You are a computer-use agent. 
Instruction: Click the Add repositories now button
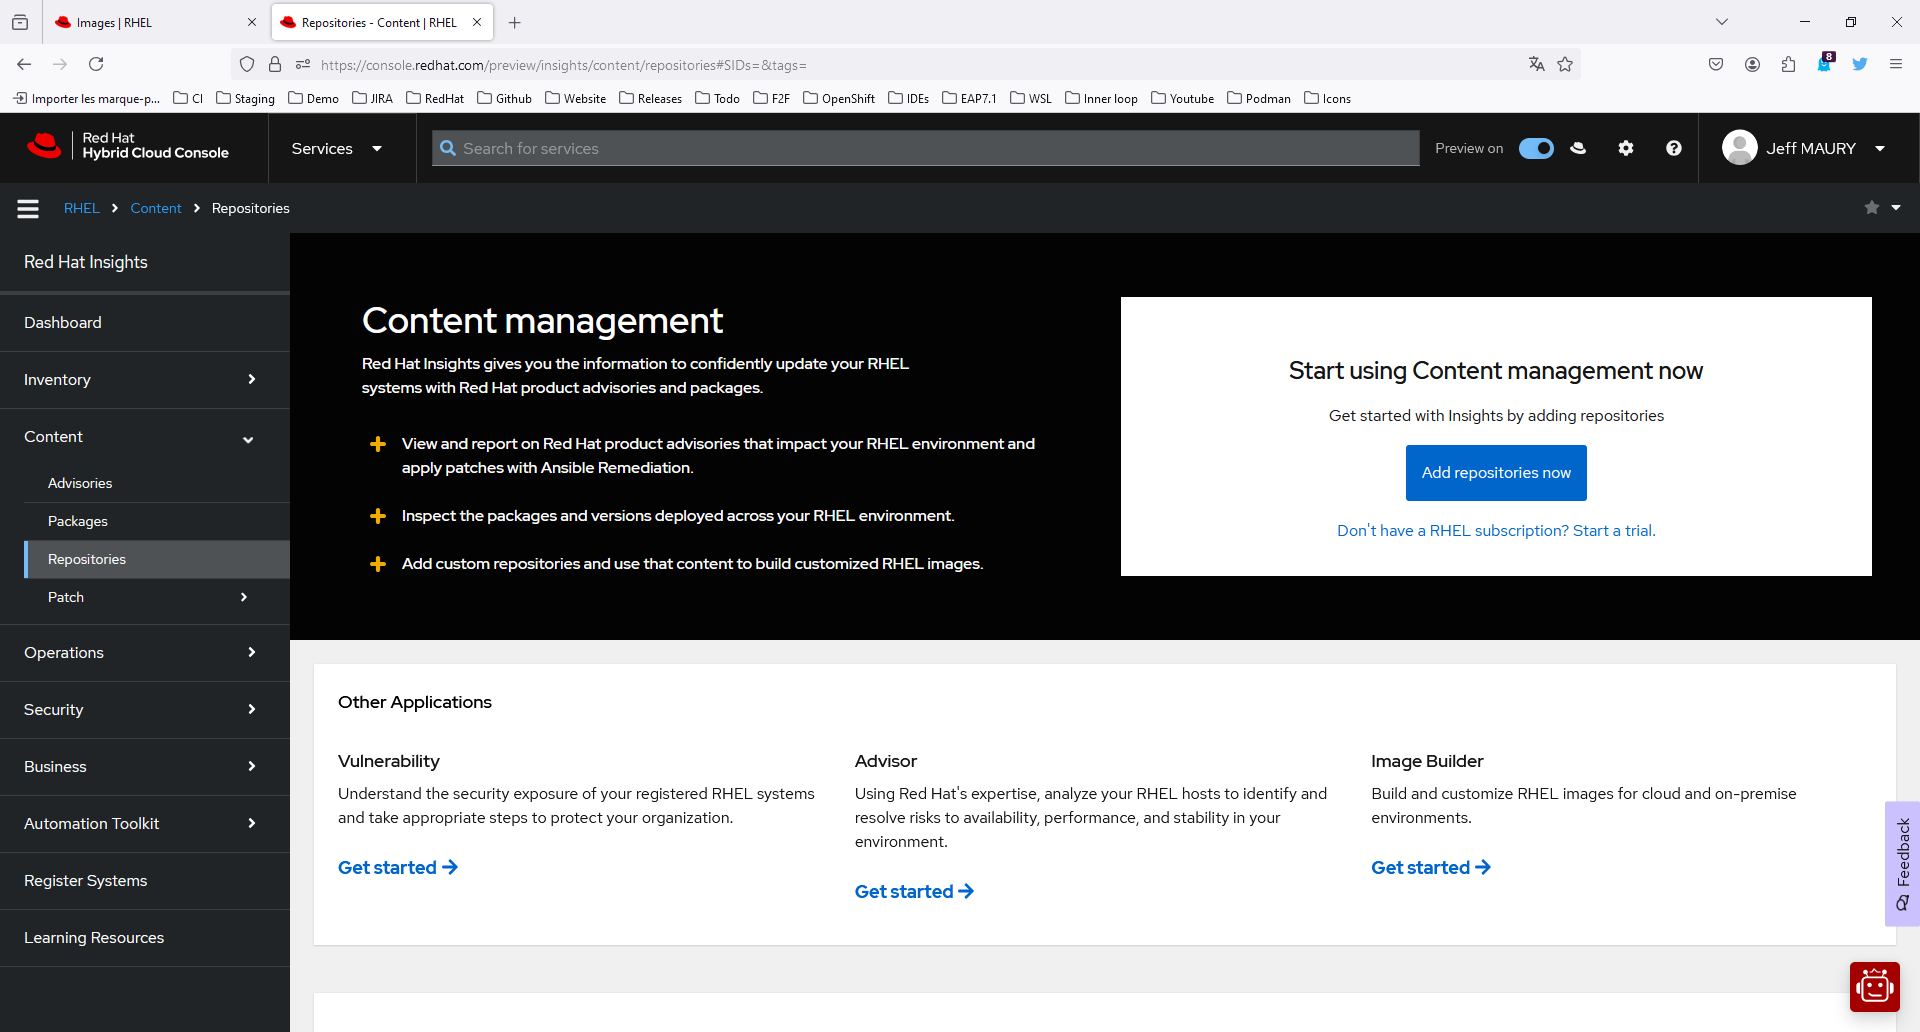[x=1495, y=472]
